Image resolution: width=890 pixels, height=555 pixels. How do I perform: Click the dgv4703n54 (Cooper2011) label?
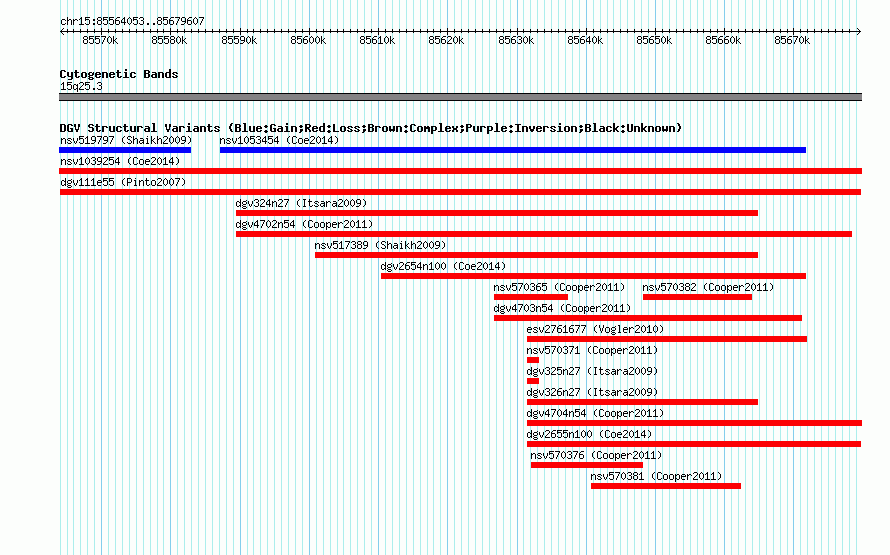[562, 308]
